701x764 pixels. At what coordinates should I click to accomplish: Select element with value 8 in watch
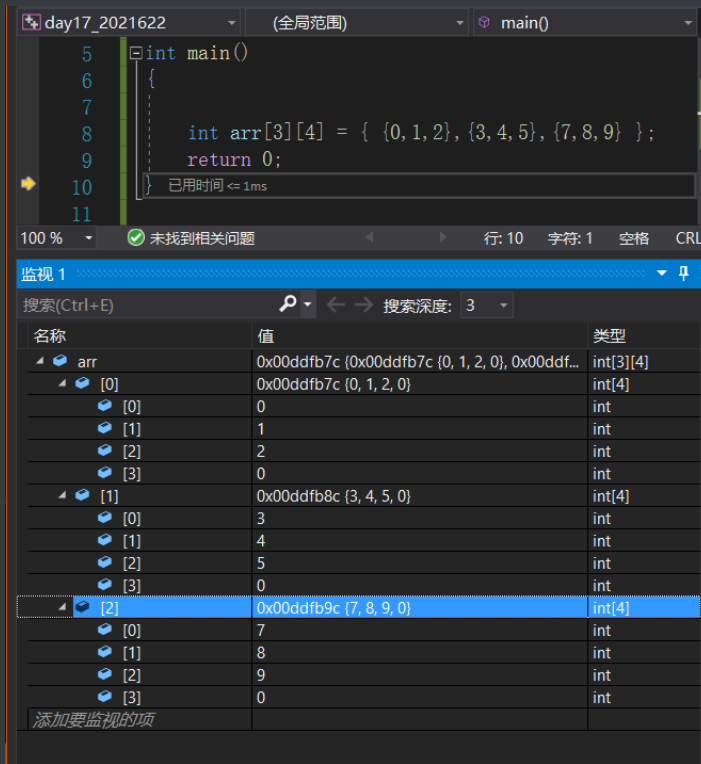(x=364, y=653)
